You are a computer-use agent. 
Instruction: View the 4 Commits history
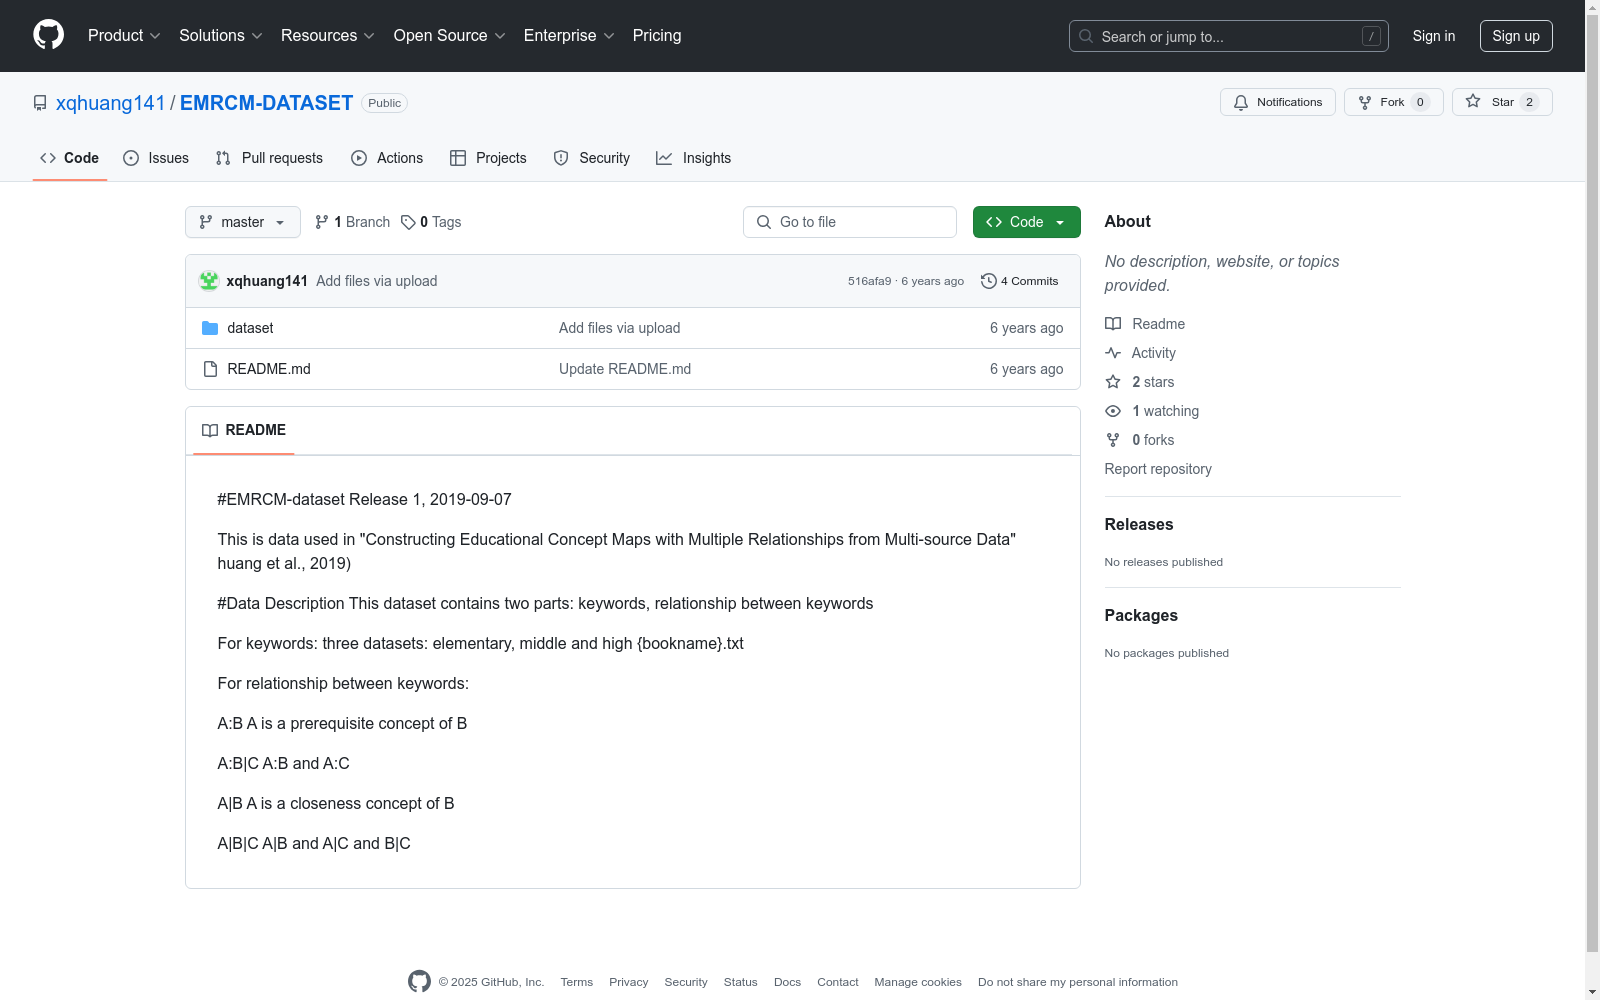[x=1020, y=281]
